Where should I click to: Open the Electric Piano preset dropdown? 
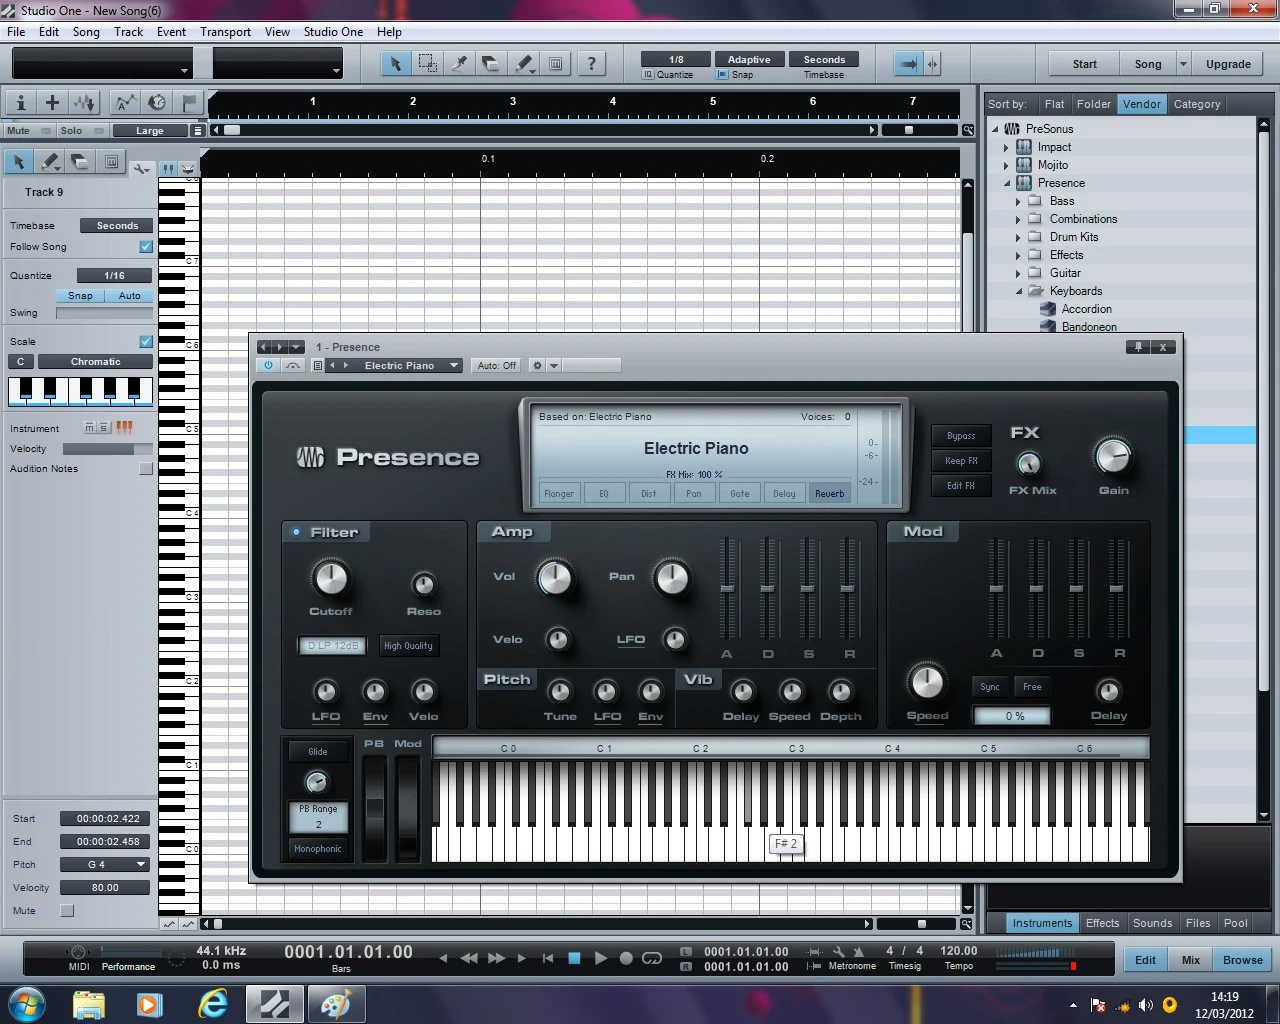453,366
